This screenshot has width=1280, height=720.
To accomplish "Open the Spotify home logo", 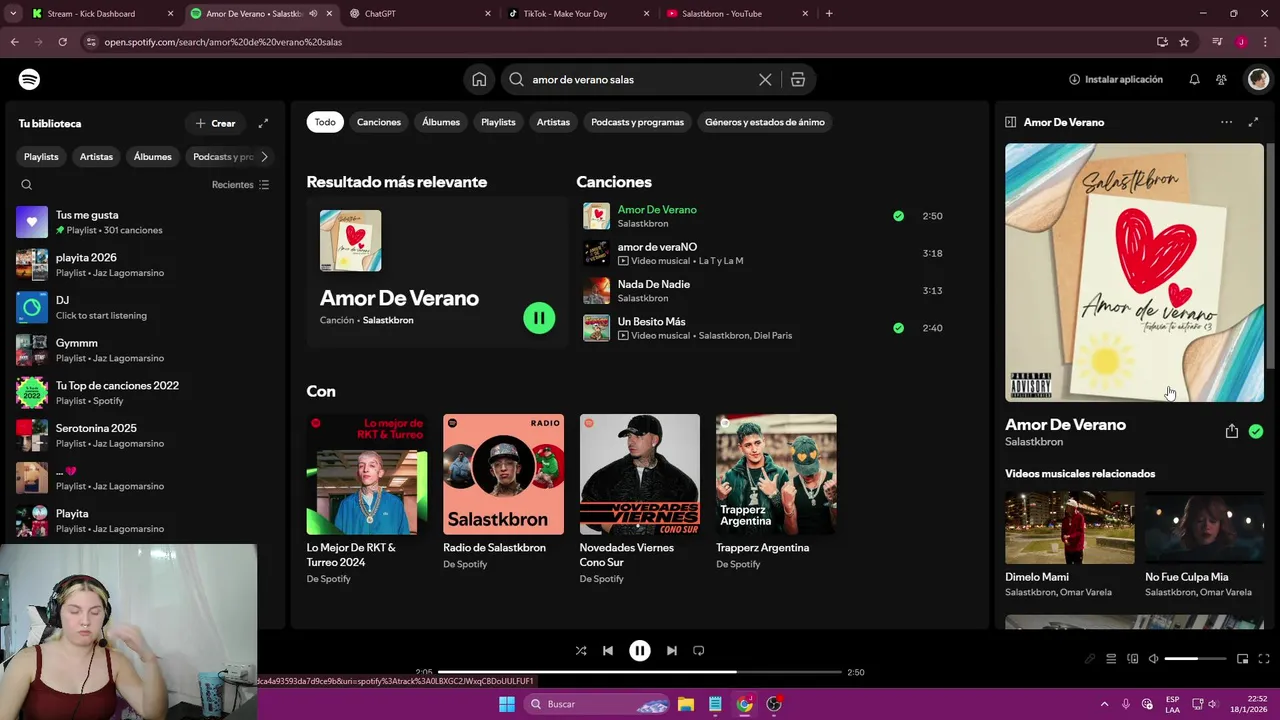I will [30, 79].
